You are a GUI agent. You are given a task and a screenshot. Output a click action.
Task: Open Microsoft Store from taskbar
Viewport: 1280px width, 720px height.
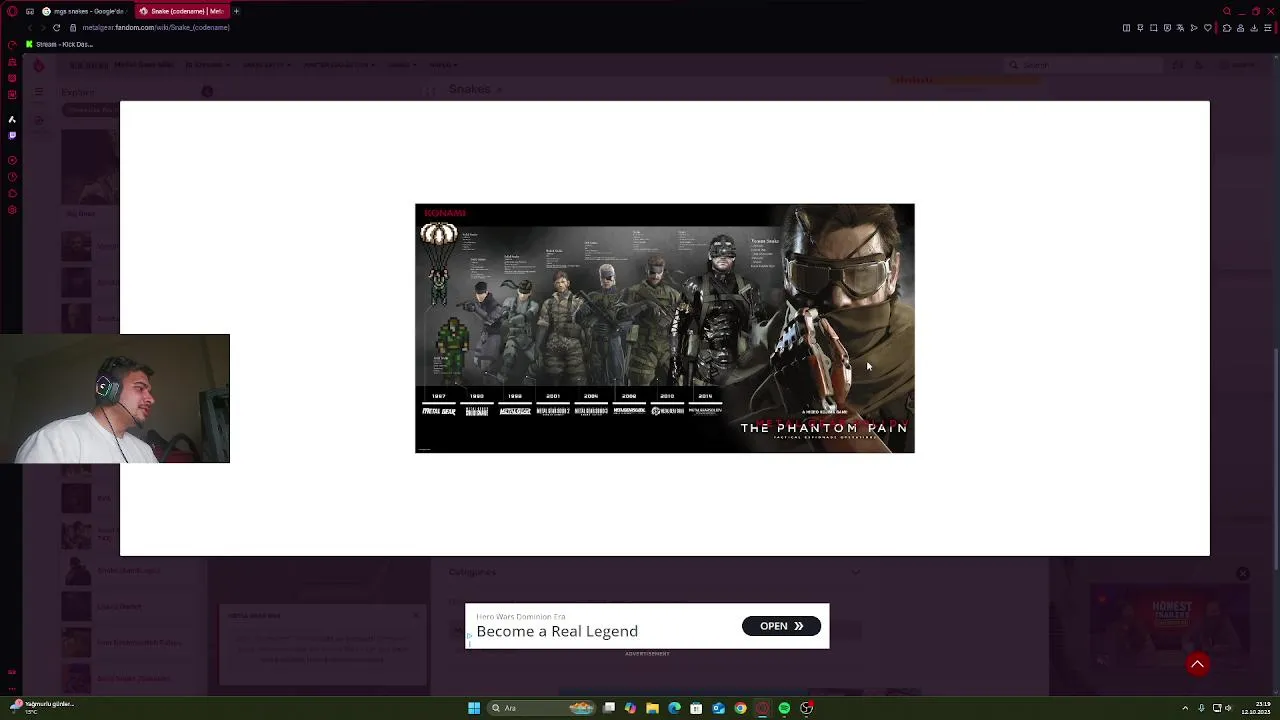(x=696, y=708)
